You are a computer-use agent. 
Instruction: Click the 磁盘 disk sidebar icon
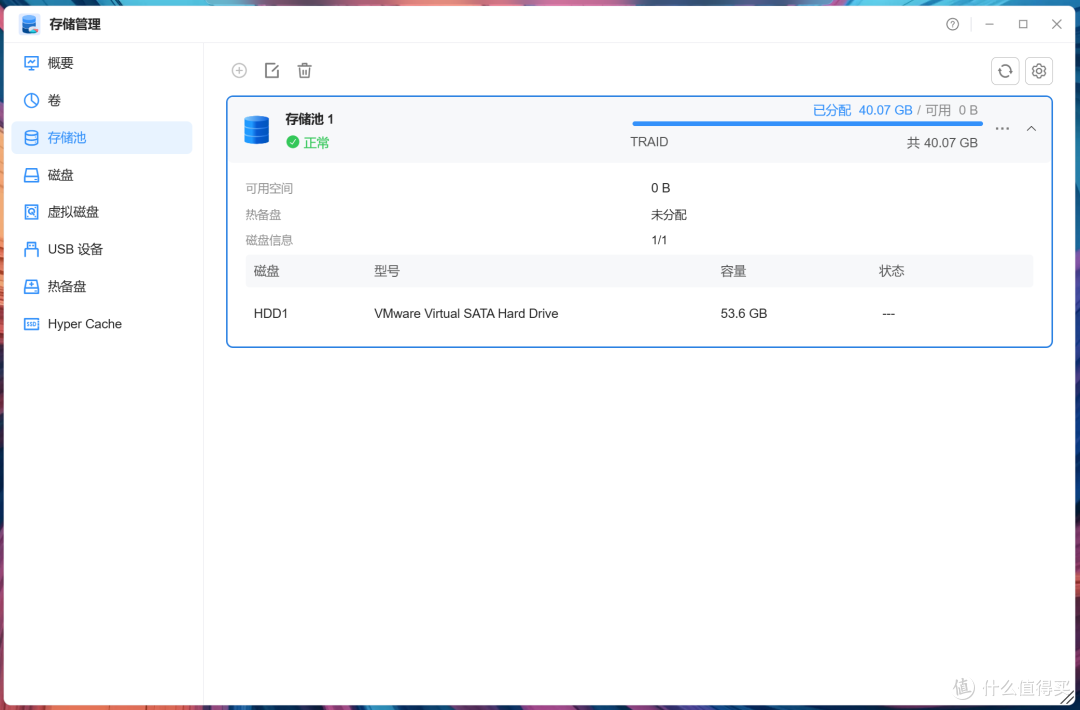[32, 175]
